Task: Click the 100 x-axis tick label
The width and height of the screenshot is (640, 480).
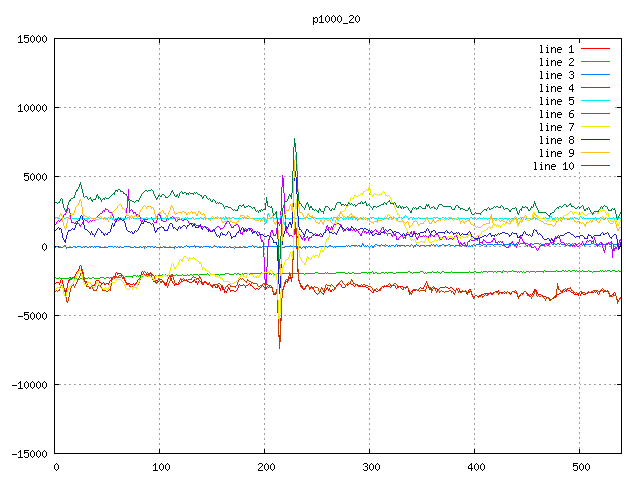Action: (160, 467)
